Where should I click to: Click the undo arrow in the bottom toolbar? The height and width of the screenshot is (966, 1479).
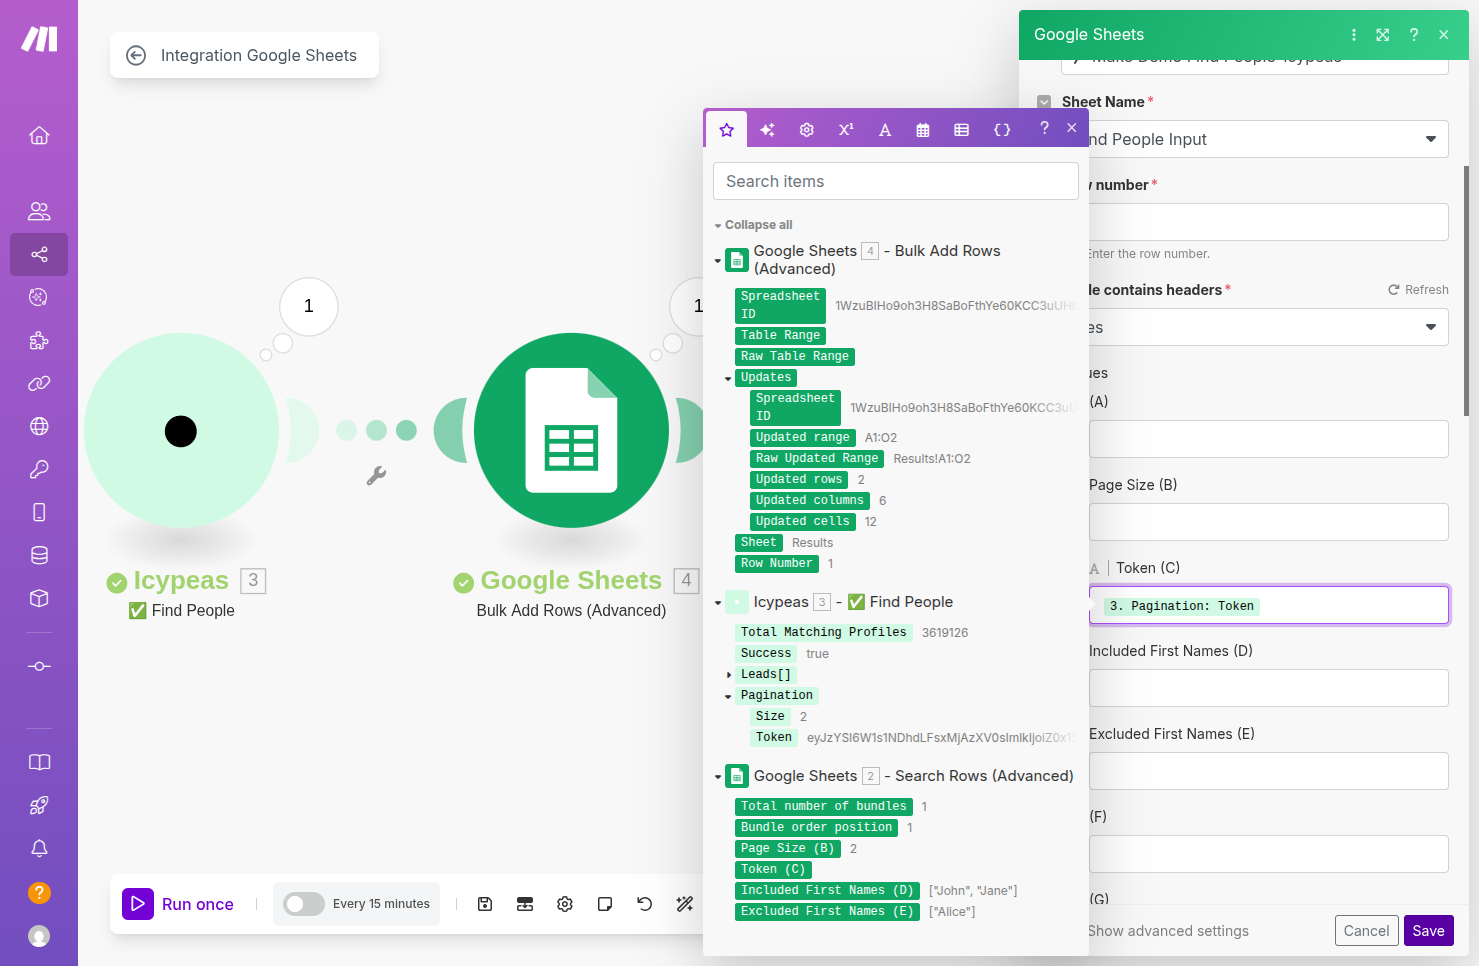(645, 904)
